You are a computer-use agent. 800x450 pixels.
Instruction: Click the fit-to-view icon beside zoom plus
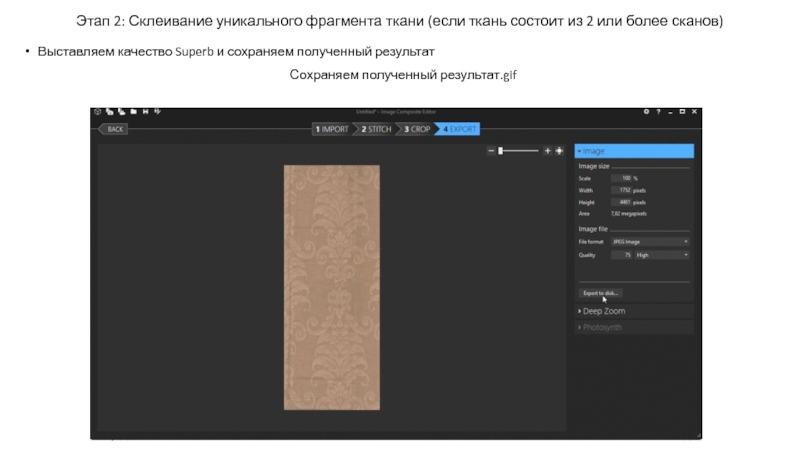559,151
